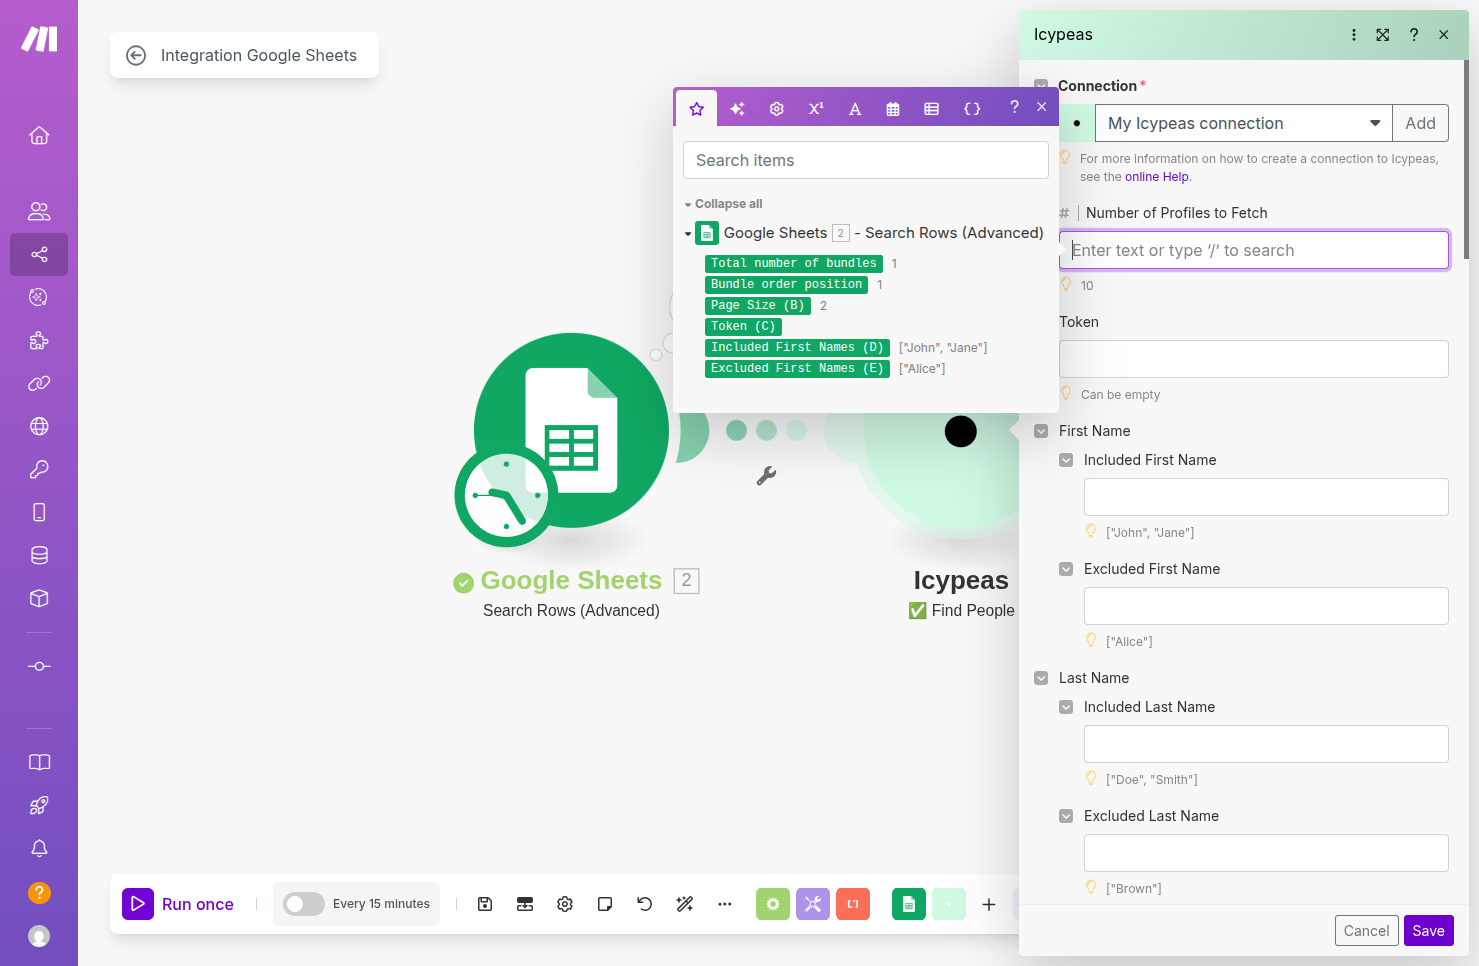
Task: Open the Connections link icon in sidebar
Action: pos(39,383)
